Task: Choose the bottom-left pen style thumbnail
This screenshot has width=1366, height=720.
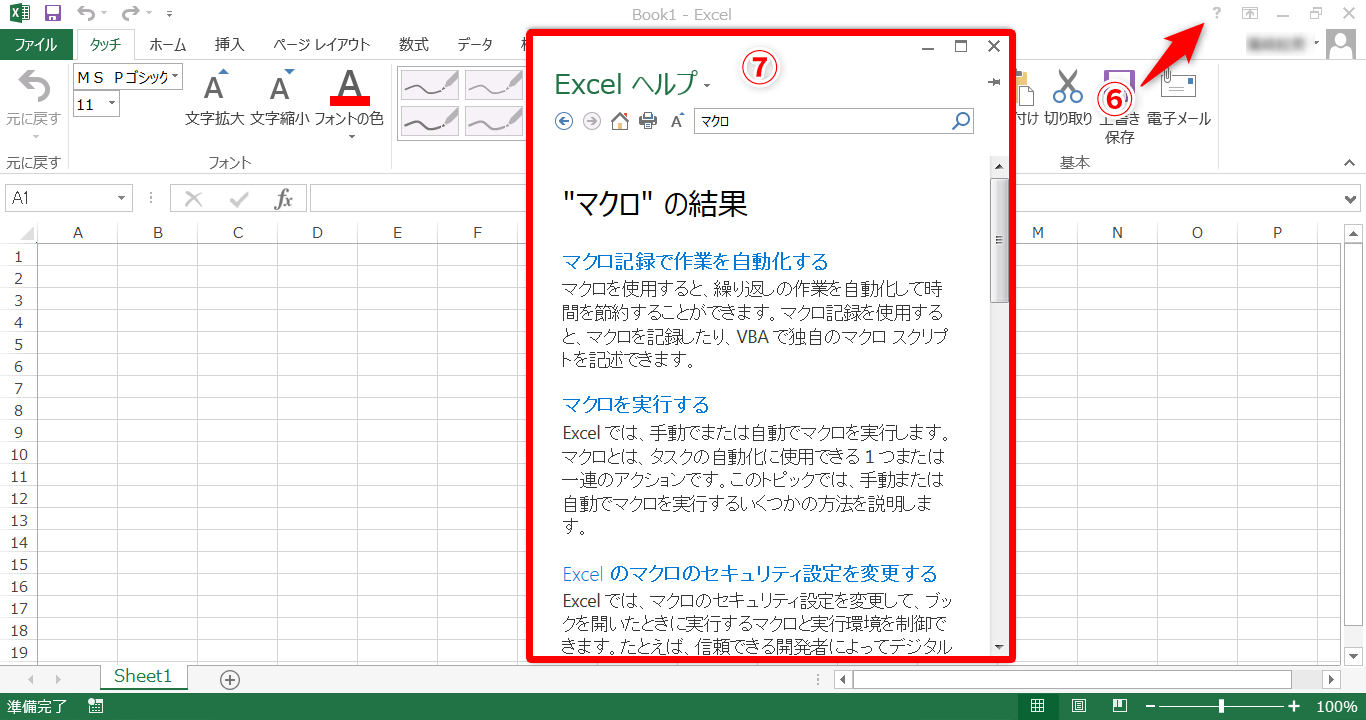Action: coord(430,120)
